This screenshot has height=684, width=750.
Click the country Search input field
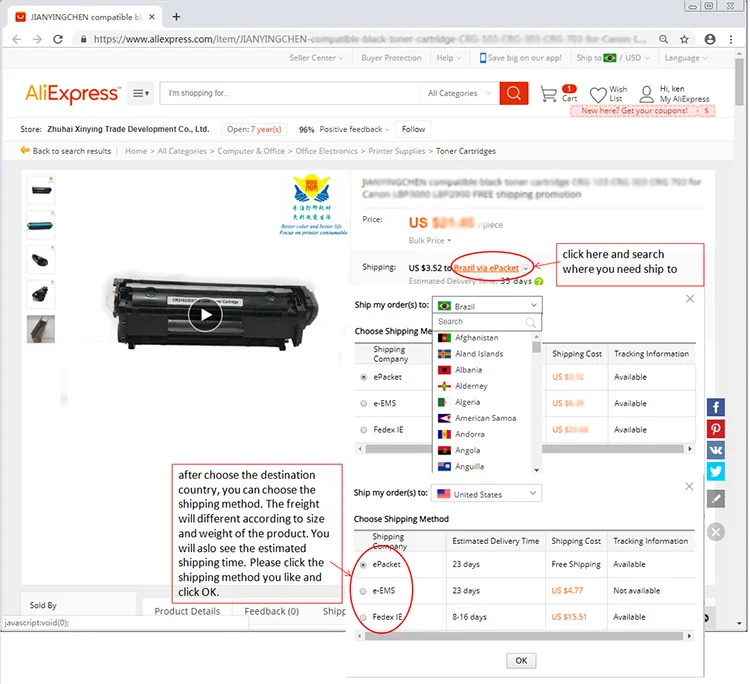coord(487,322)
